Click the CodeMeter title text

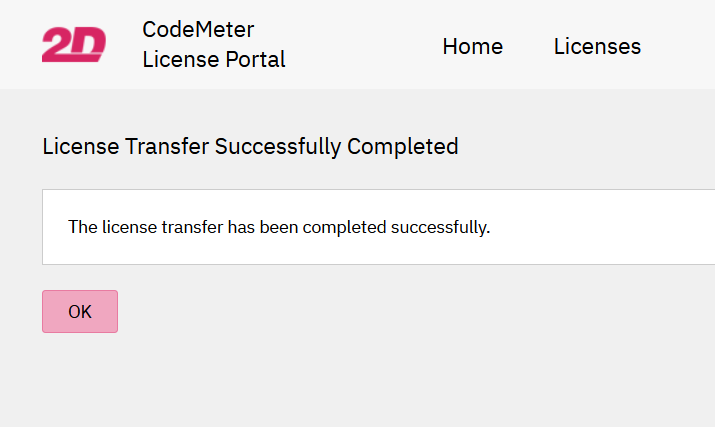[x=198, y=29]
